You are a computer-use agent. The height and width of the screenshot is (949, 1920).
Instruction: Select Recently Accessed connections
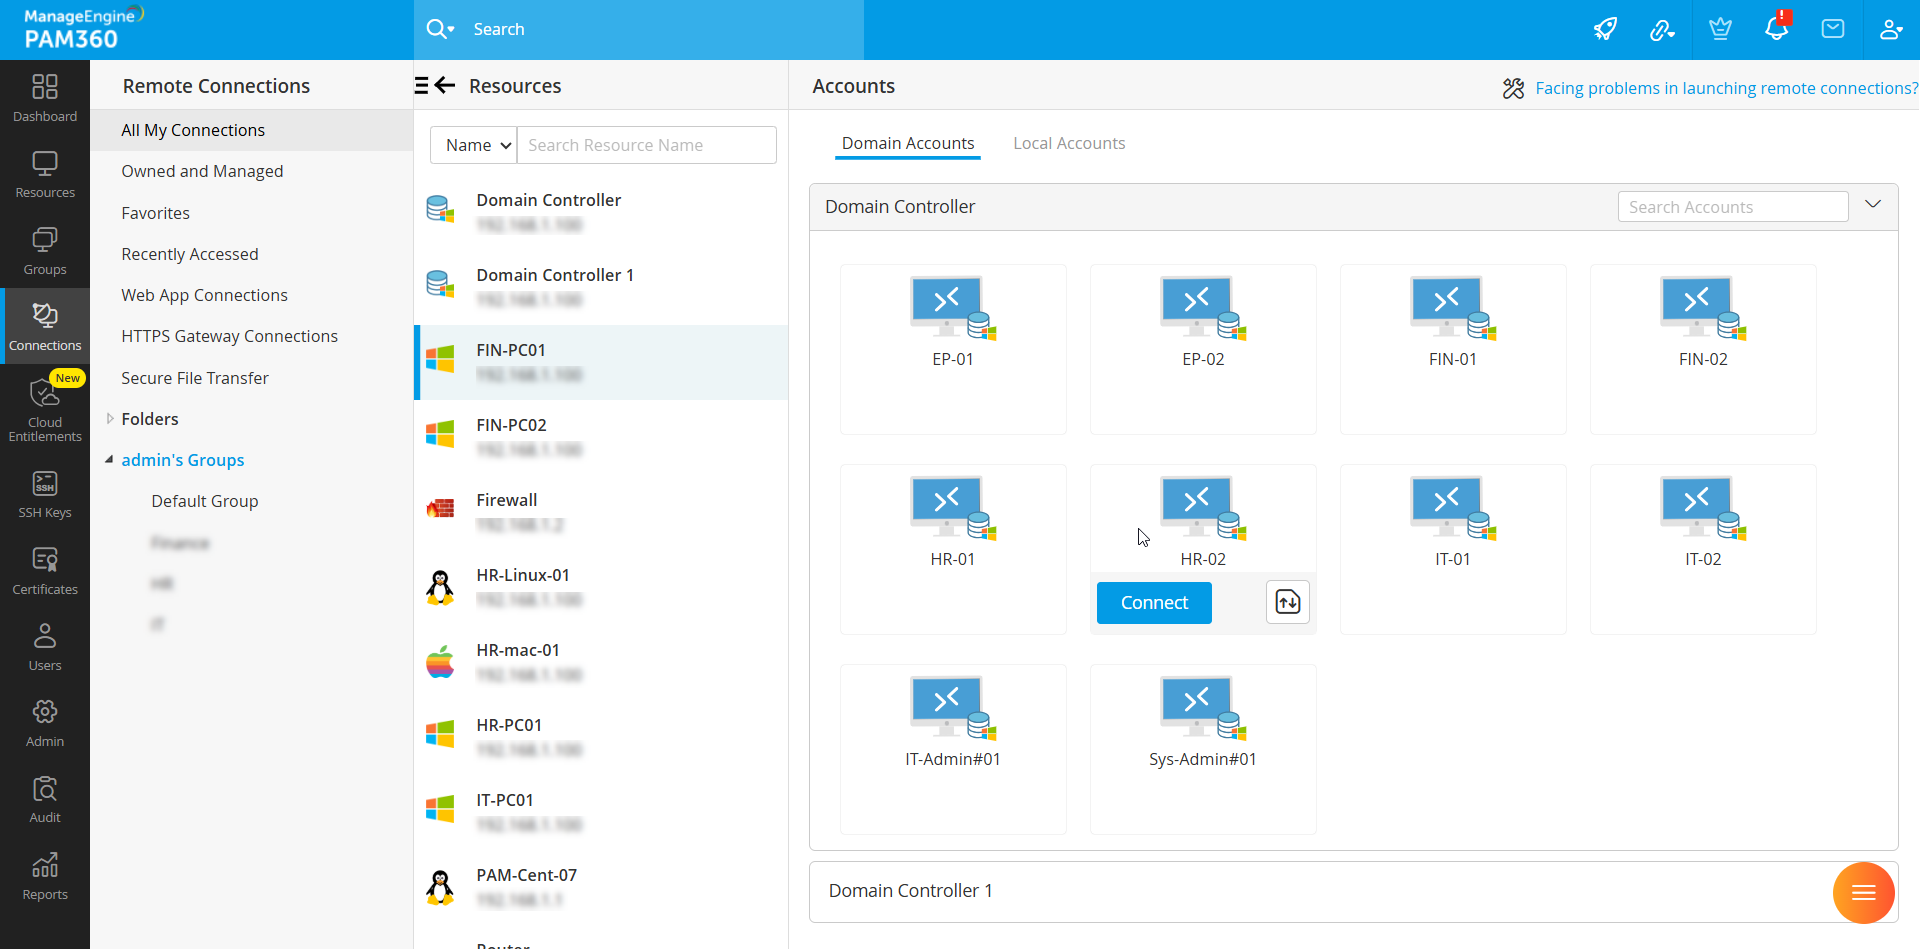pos(190,254)
